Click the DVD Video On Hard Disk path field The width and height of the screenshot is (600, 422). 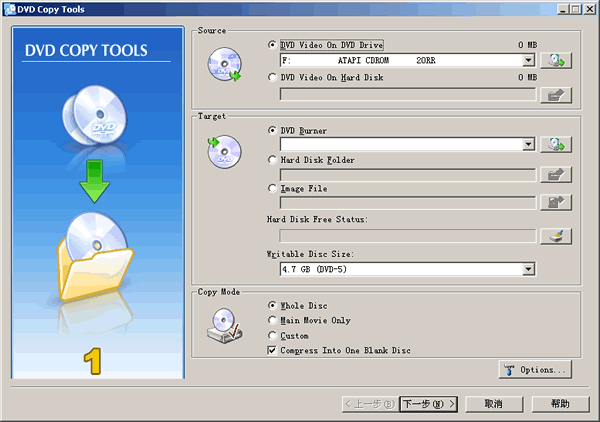pos(408,94)
